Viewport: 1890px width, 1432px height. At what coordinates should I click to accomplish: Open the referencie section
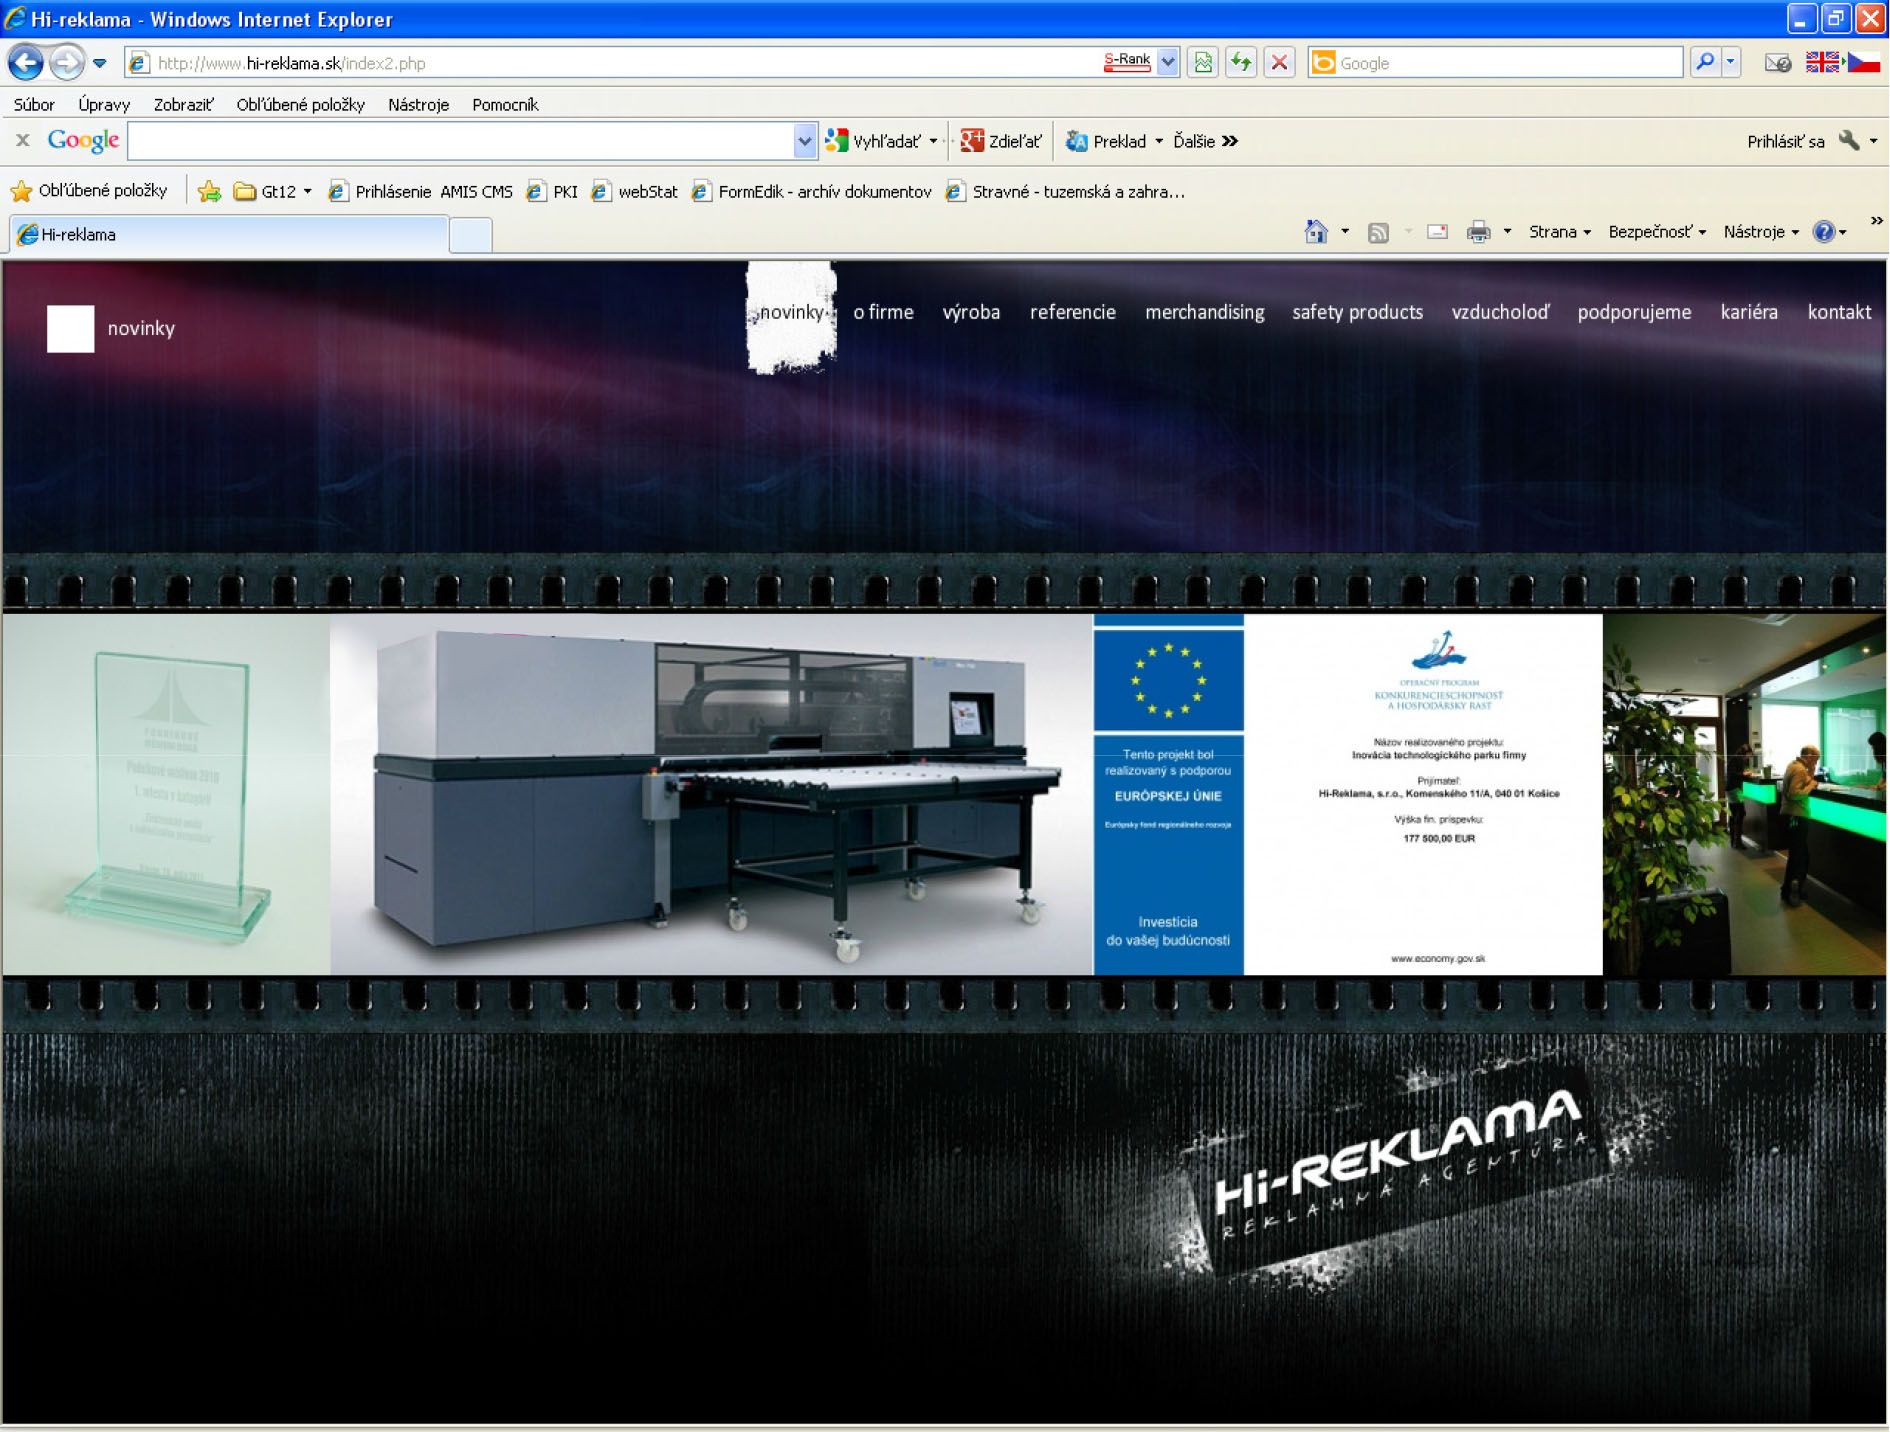1072,312
